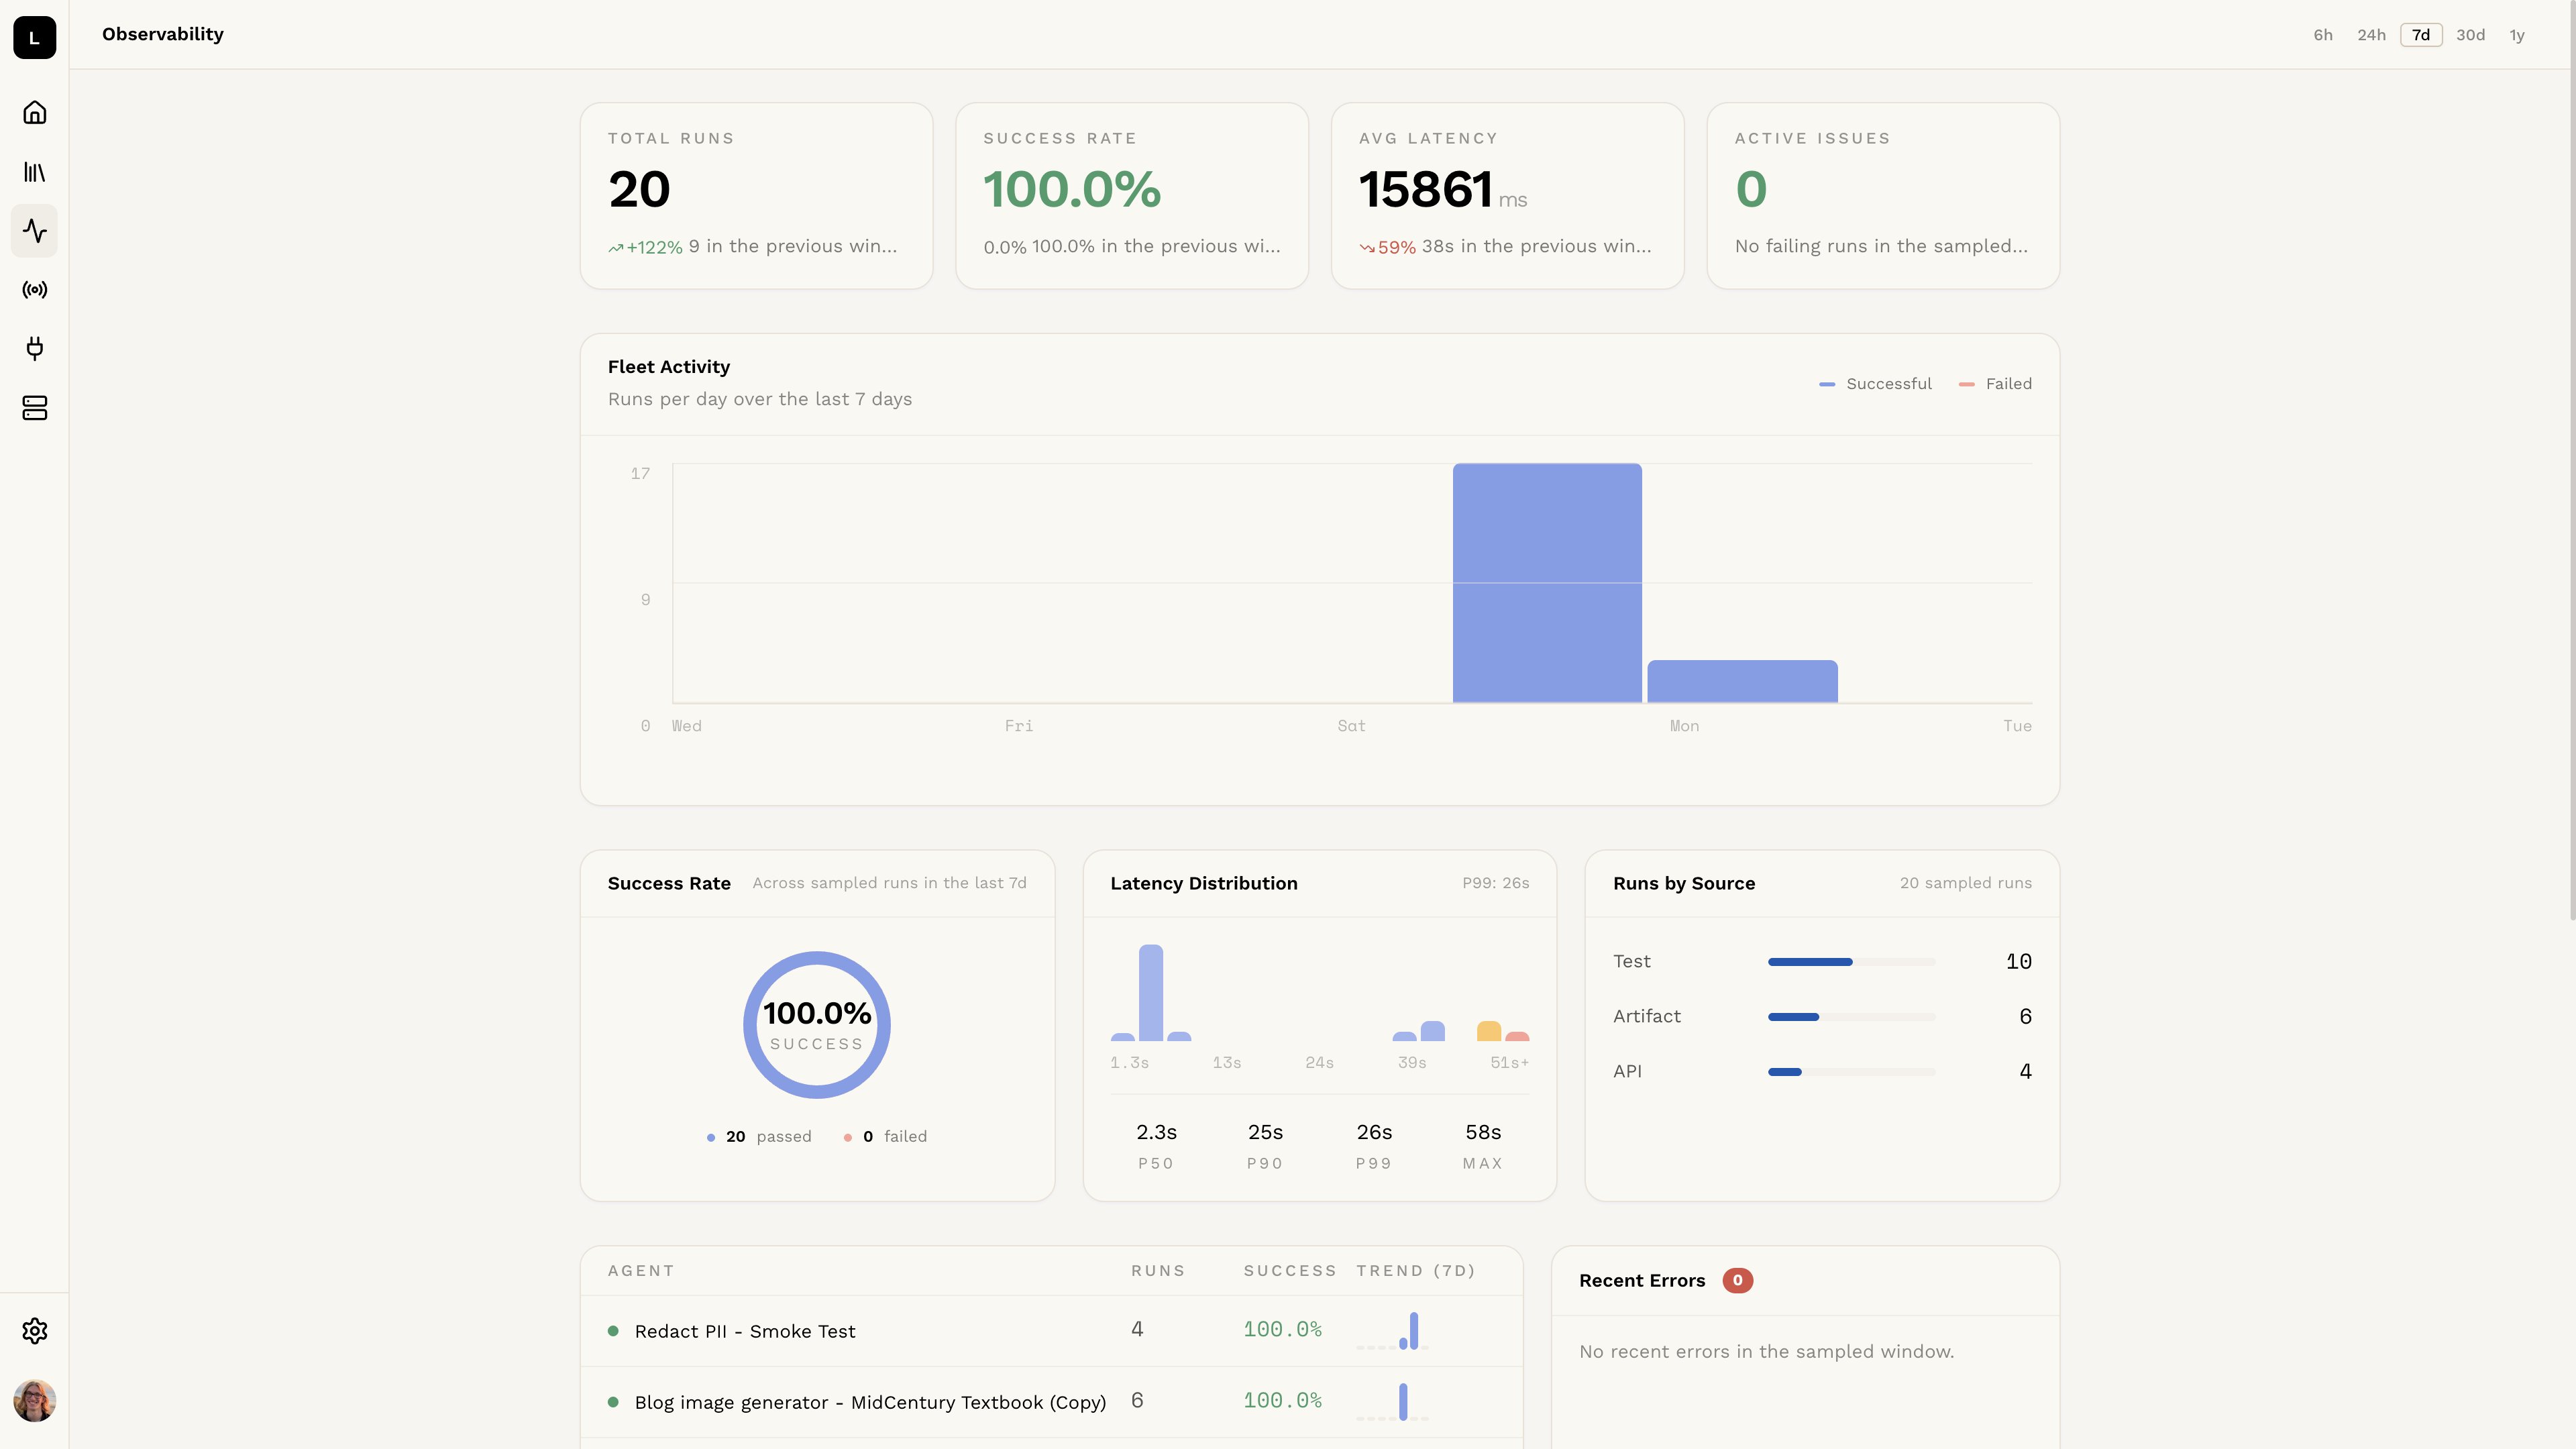Click the Recent Errors count badge
The image size is (2576, 1449).
[x=1737, y=1281]
